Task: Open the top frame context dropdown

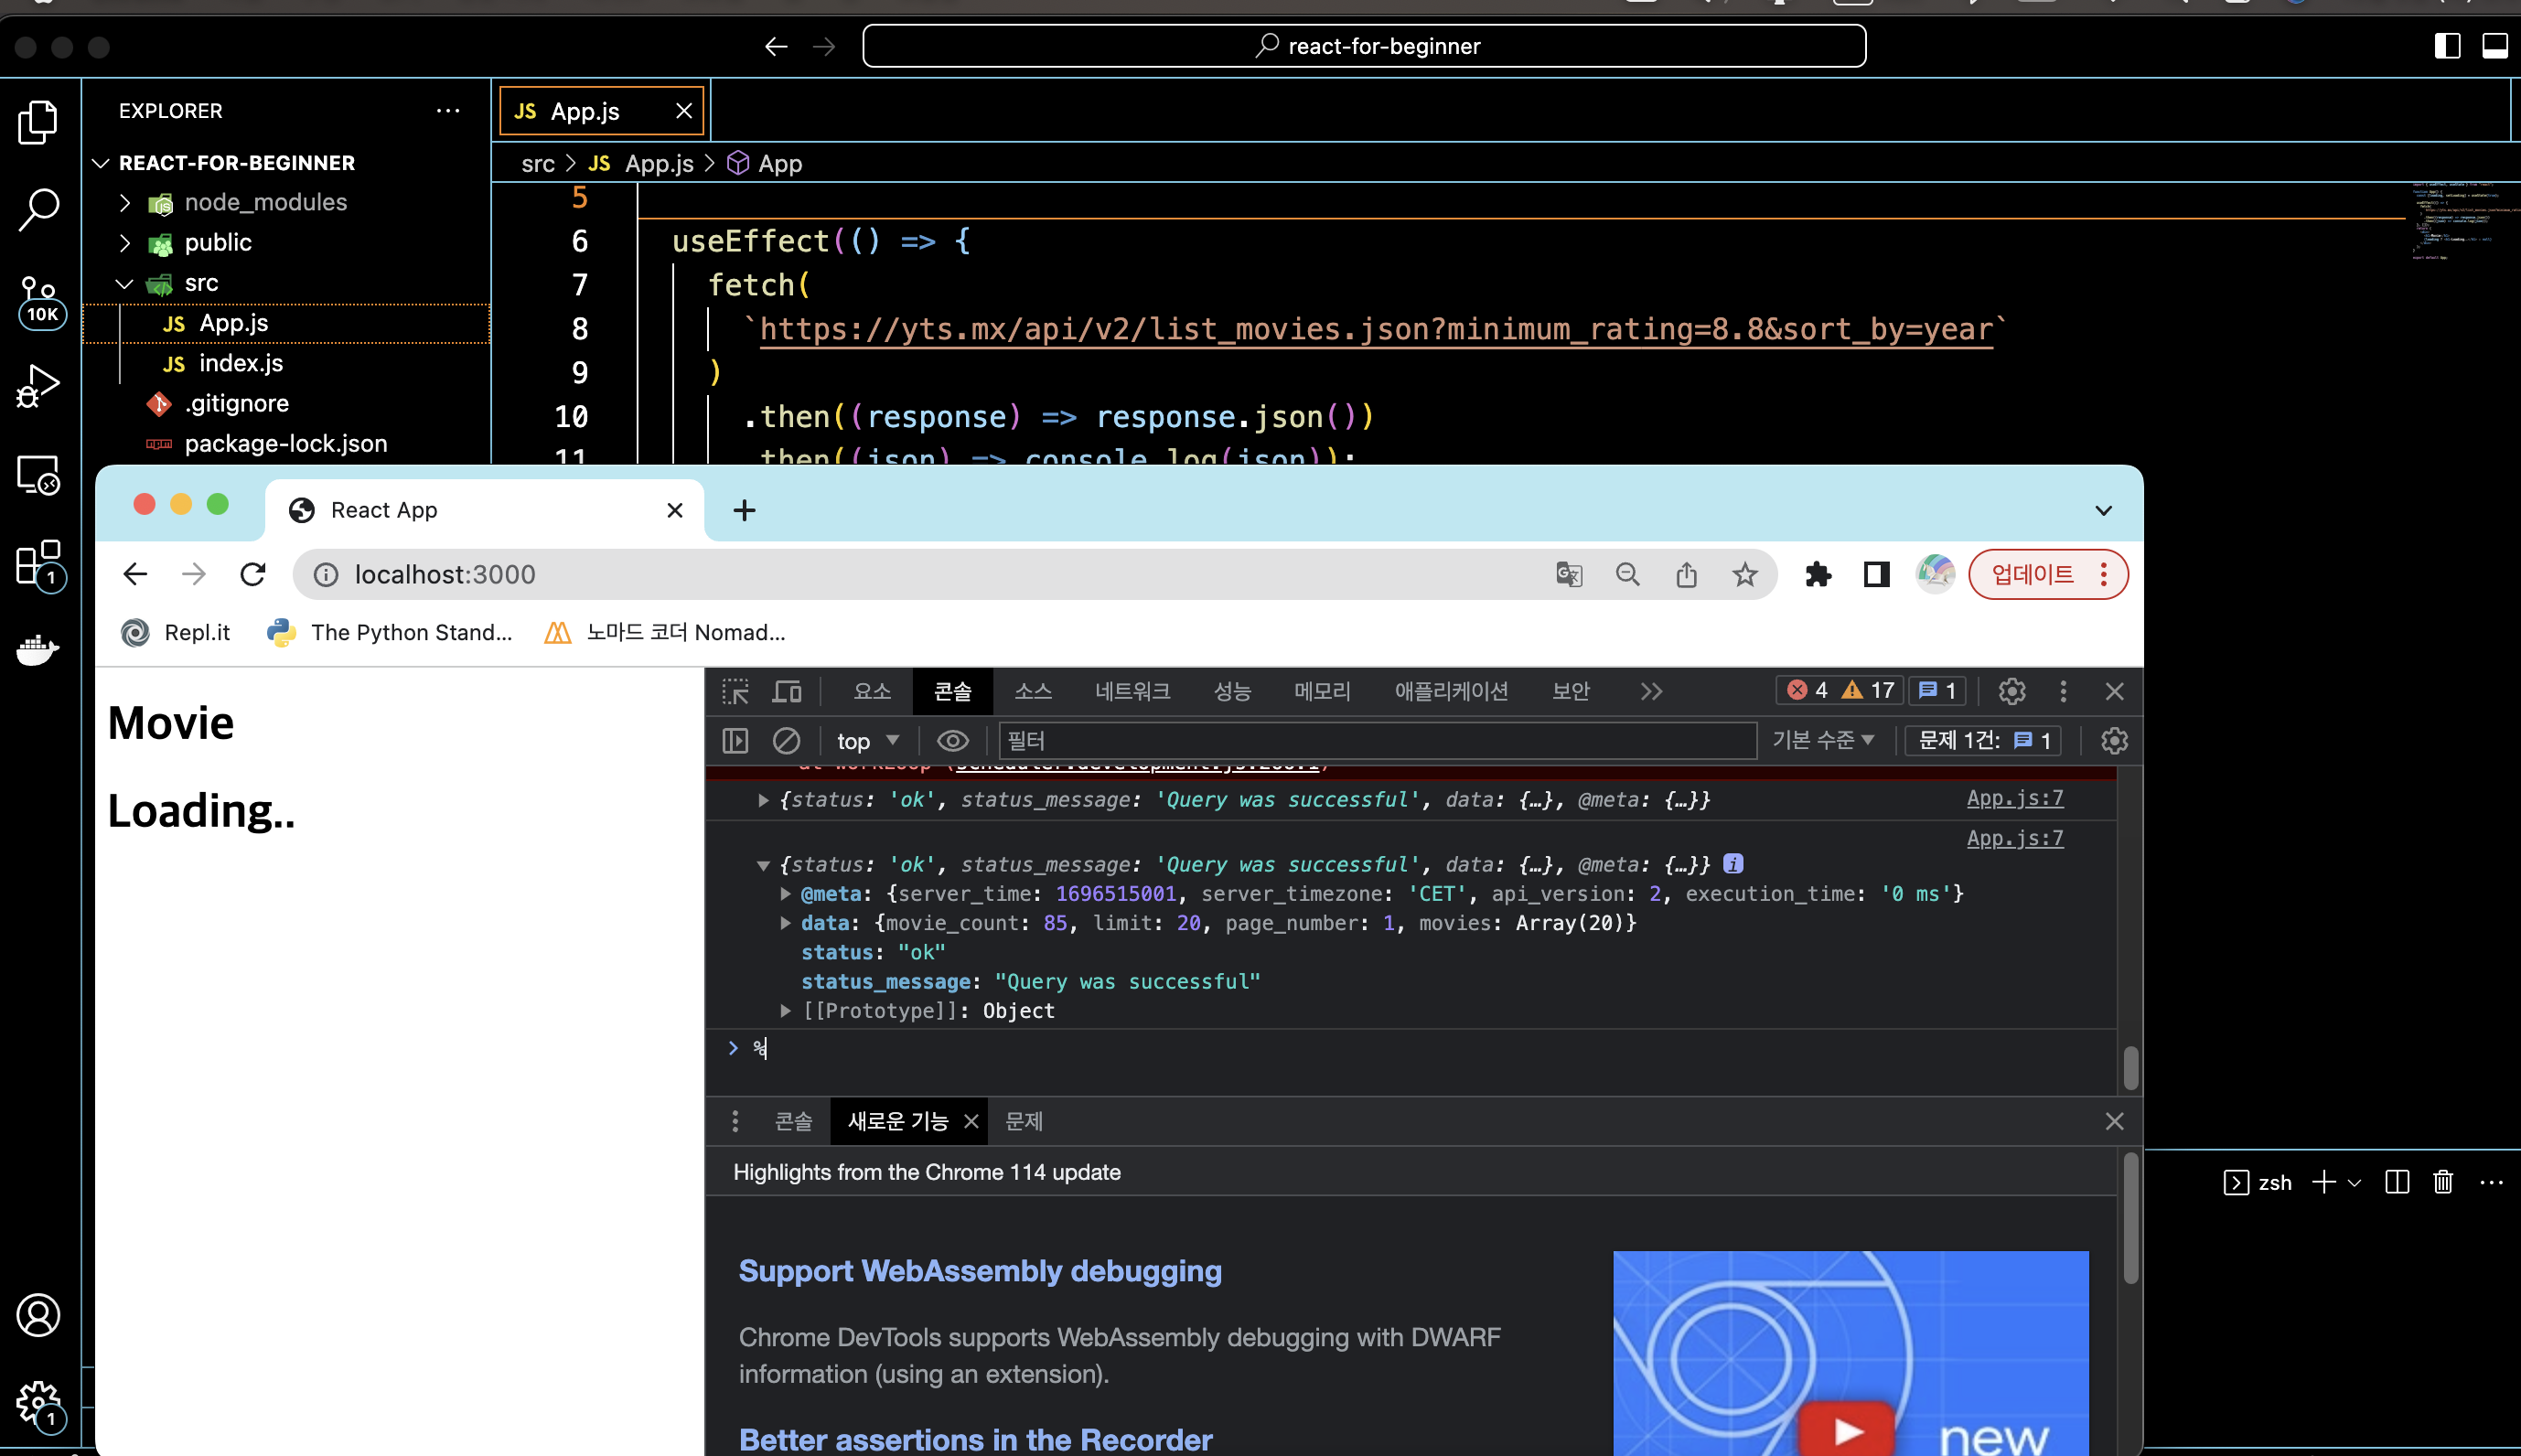Action: pos(866,741)
